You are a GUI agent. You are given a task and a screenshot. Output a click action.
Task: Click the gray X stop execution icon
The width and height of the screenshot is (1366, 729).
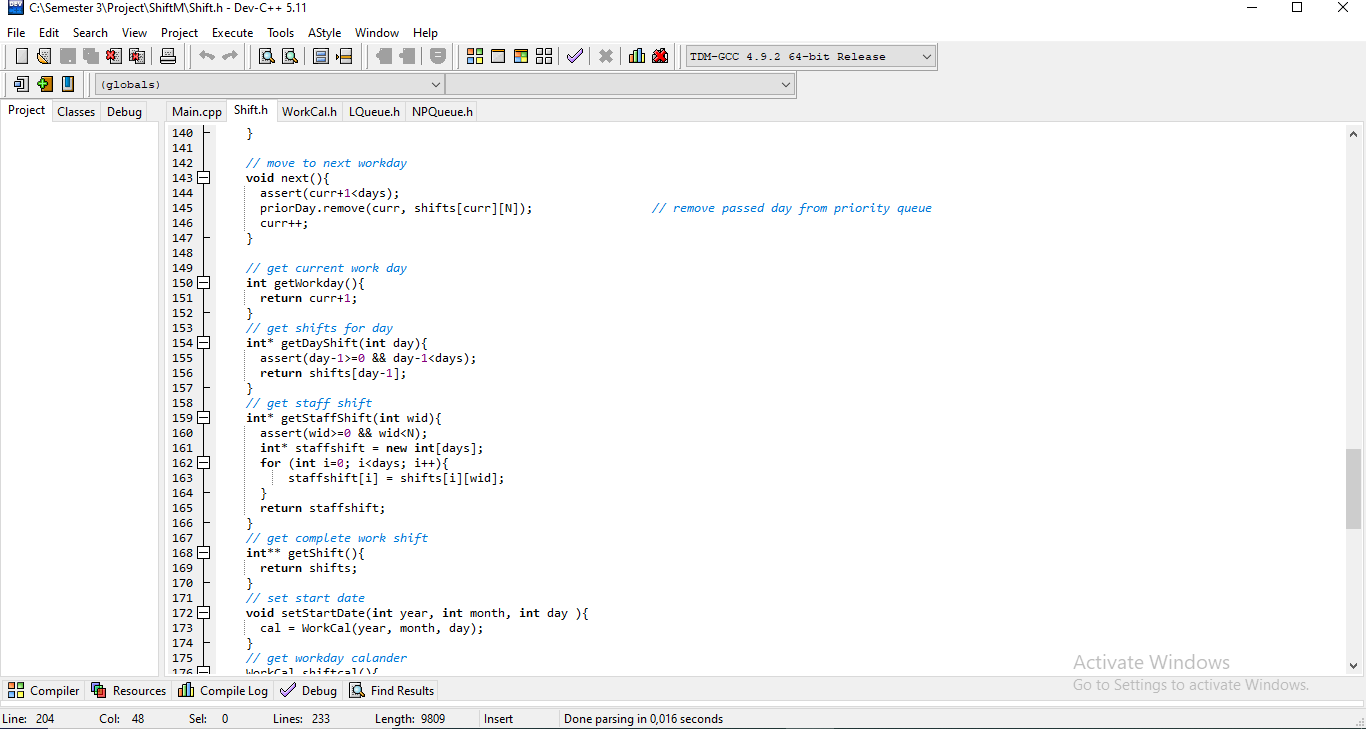(x=606, y=56)
